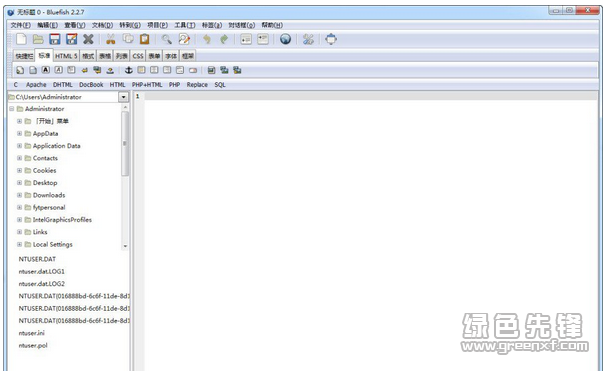Switch to the CSS toolbar tab
This screenshot has width=610, height=371.
[138, 56]
